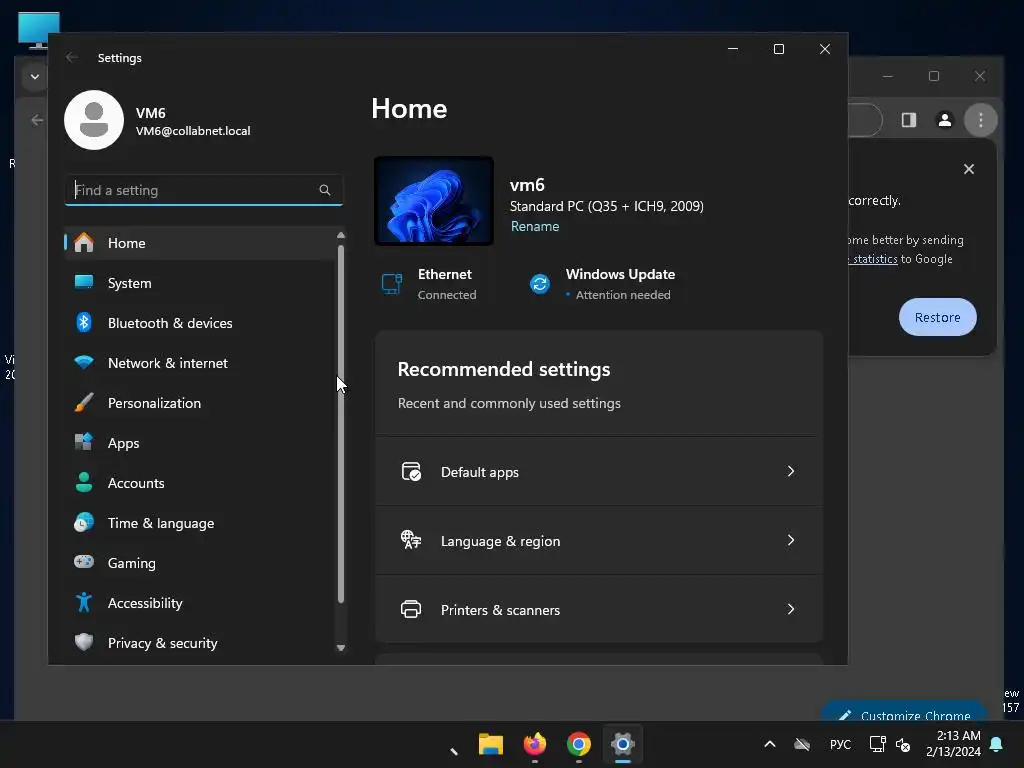The height and width of the screenshot is (768, 1024).
Task: Open the statistics link in Chrome
Action: point(874,259)
